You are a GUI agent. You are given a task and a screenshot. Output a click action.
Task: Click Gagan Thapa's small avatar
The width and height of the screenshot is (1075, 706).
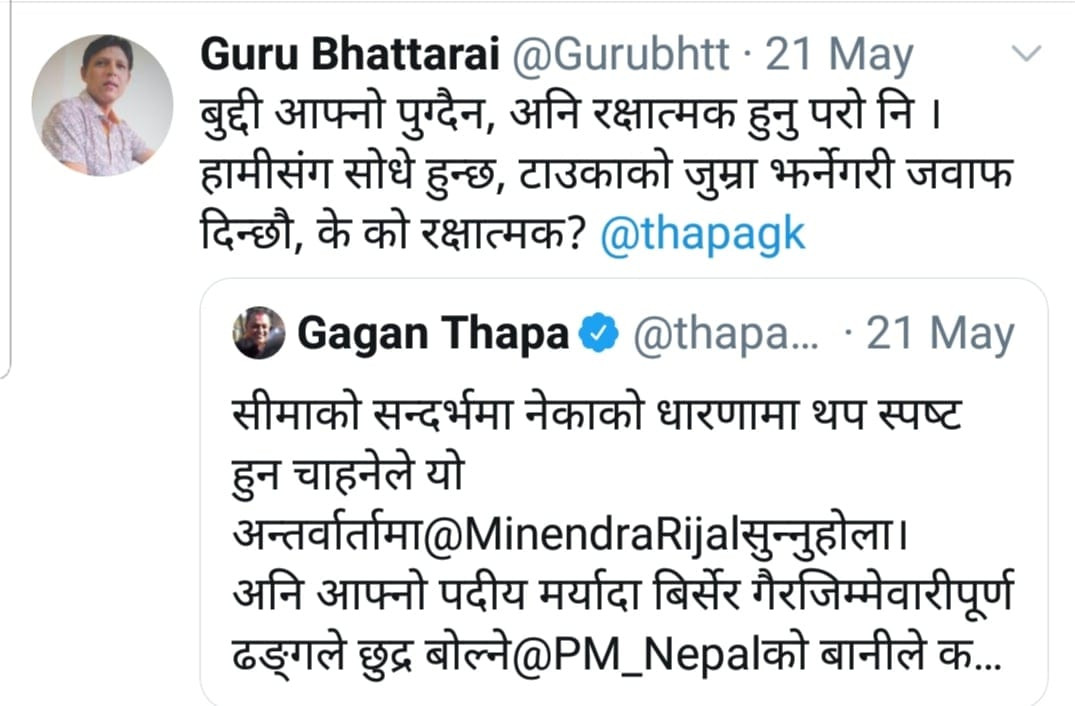click(x=259, y=332)
